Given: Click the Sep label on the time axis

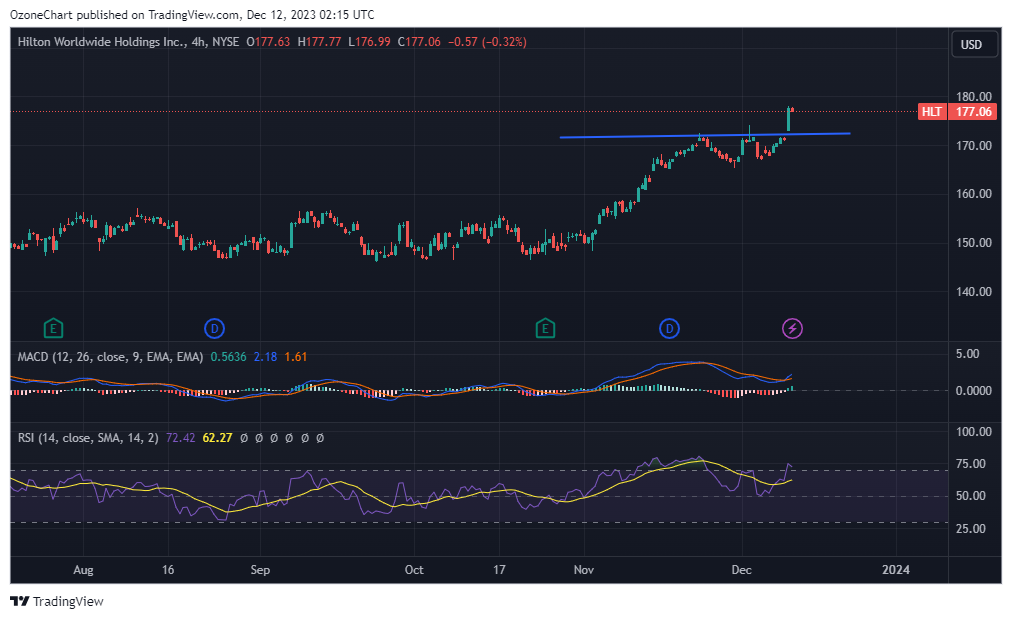Looking at the screenshot, I should 260,570.
